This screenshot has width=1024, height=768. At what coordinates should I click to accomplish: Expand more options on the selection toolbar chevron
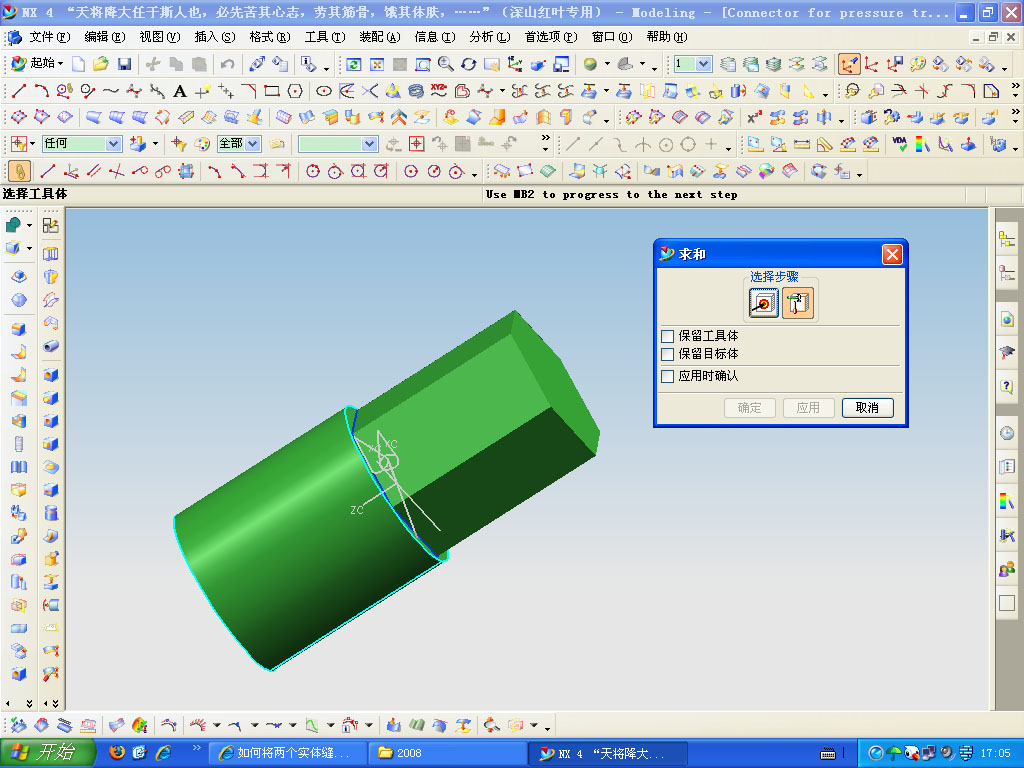(546, 139)
